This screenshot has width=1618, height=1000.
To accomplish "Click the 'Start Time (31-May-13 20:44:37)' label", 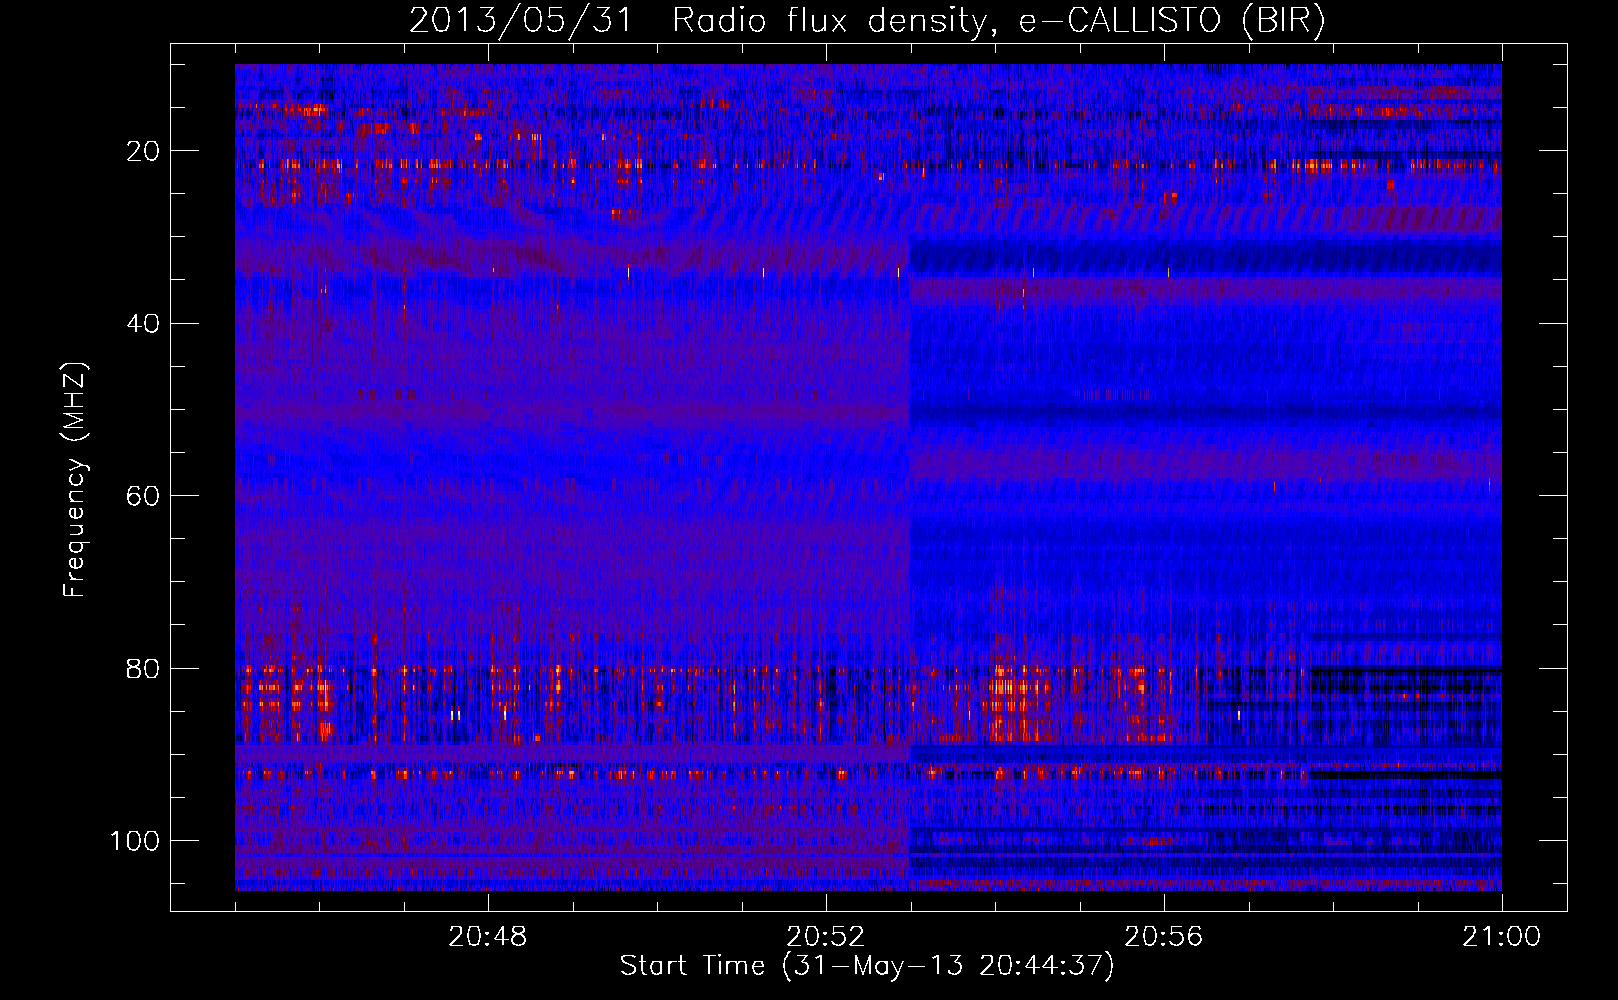I will click(867, 966).
